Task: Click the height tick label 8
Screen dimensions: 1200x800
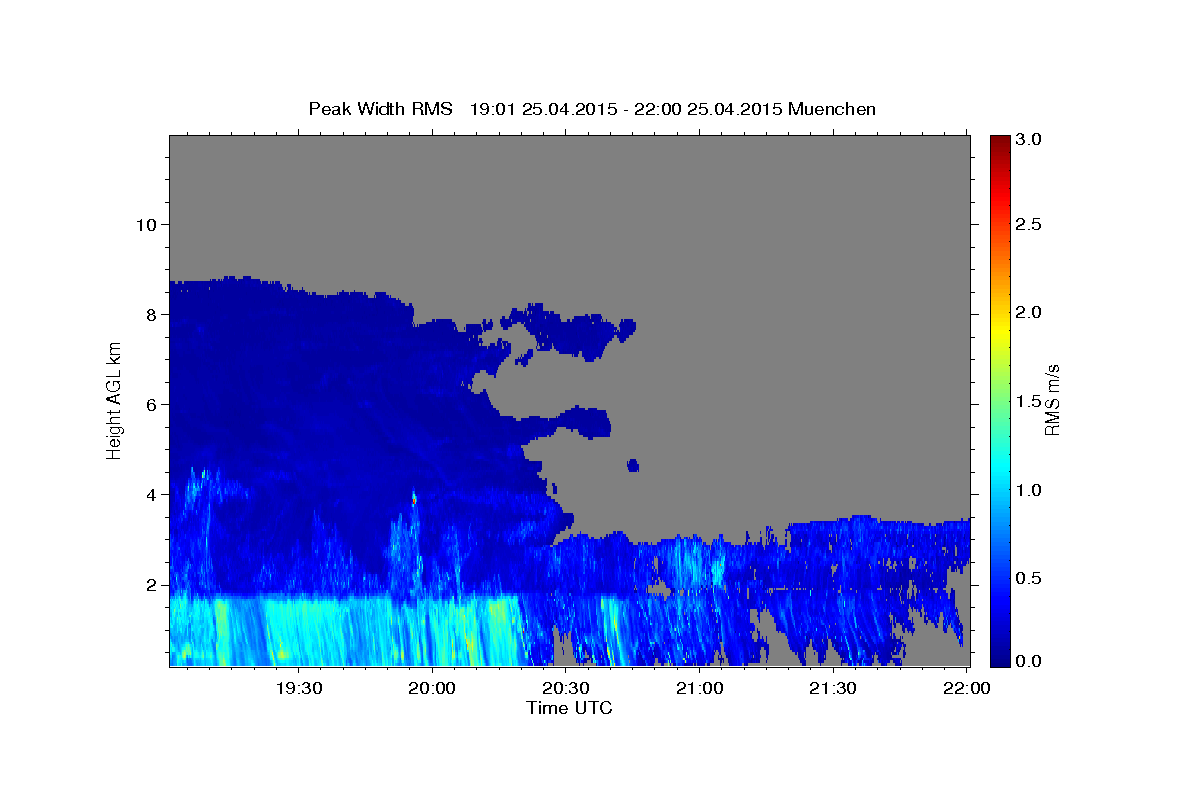Action: tap(150, 314)
